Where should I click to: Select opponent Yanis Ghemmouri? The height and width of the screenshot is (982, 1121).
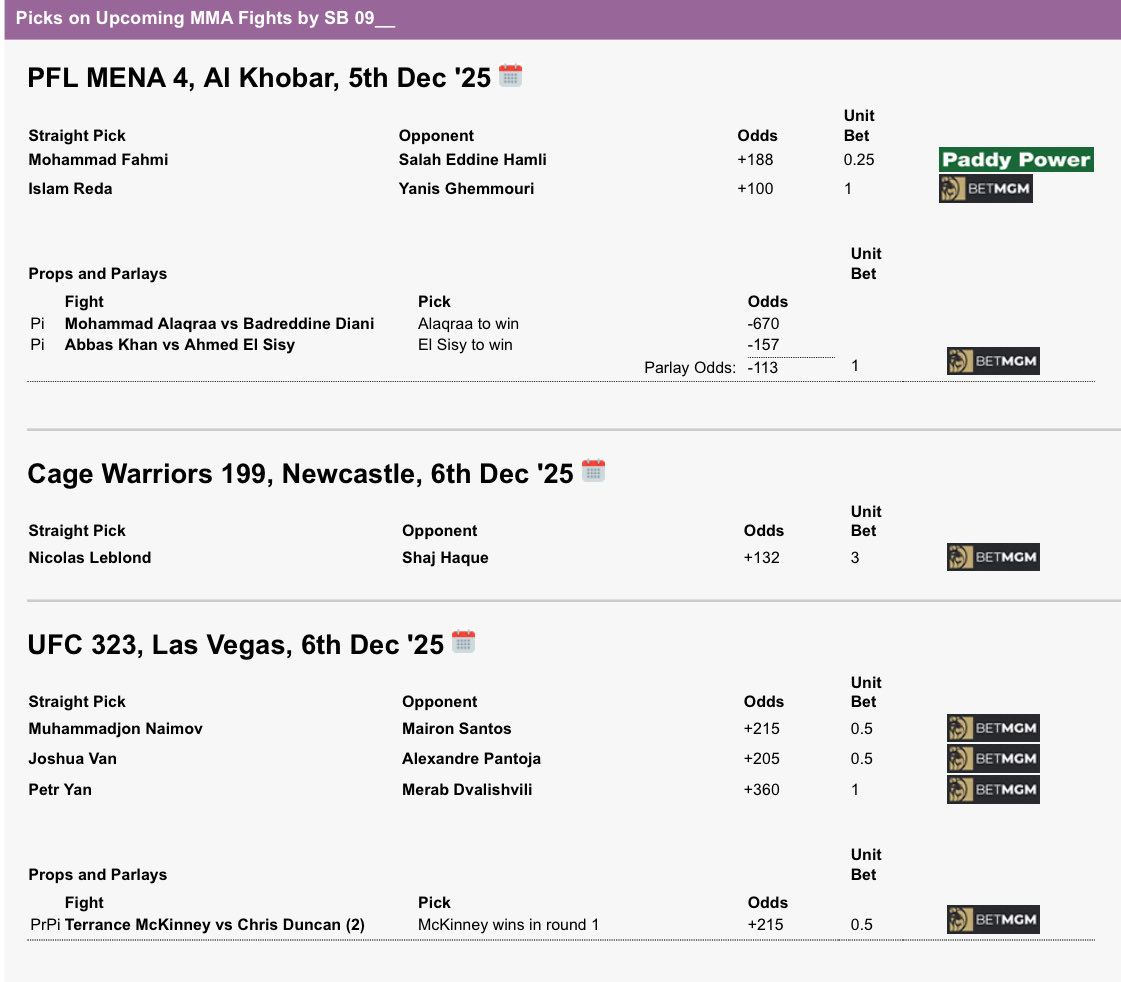466,189
